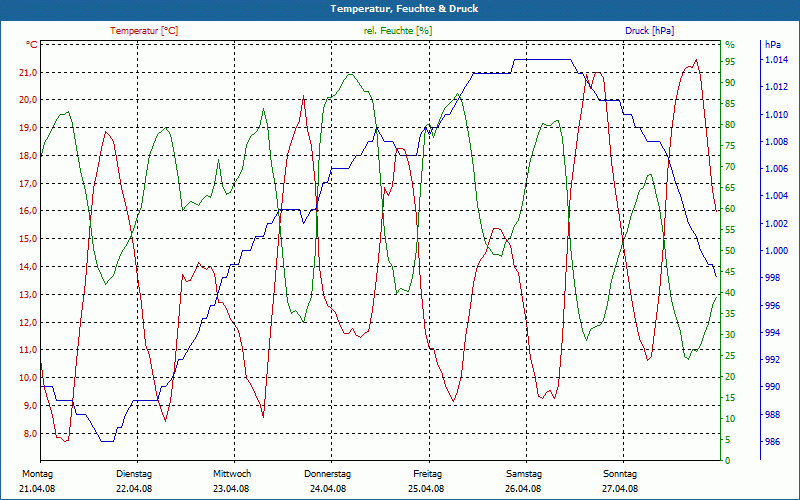Click temperature axis value "12,0"
The image size is (800, 500).
point(29,322)
